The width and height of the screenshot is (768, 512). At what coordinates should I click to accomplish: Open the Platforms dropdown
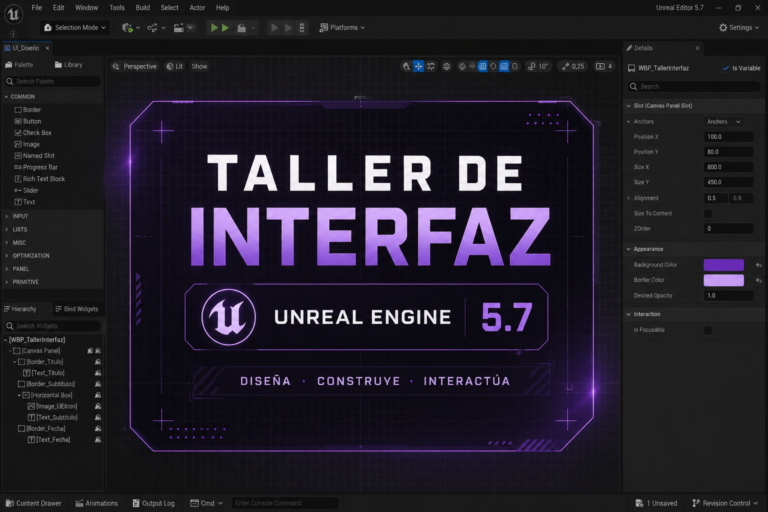click(x=342, y=28)
